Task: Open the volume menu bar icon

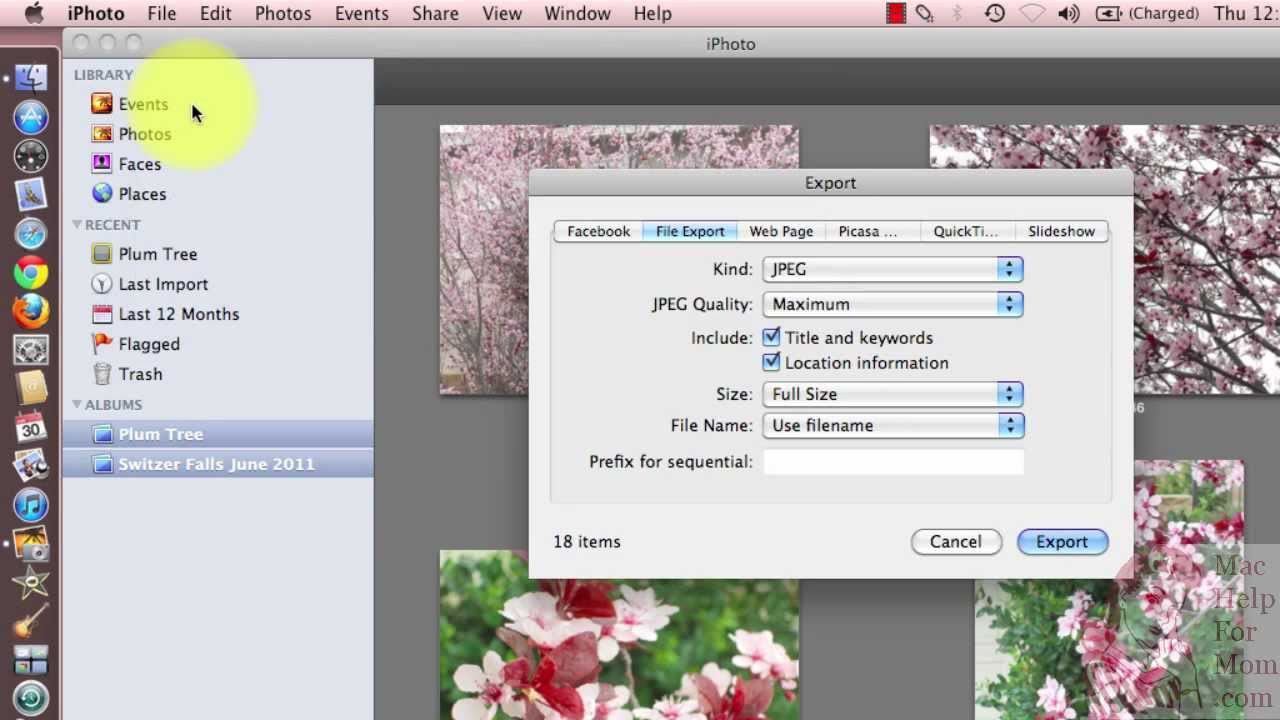Action: (1068, 13)
